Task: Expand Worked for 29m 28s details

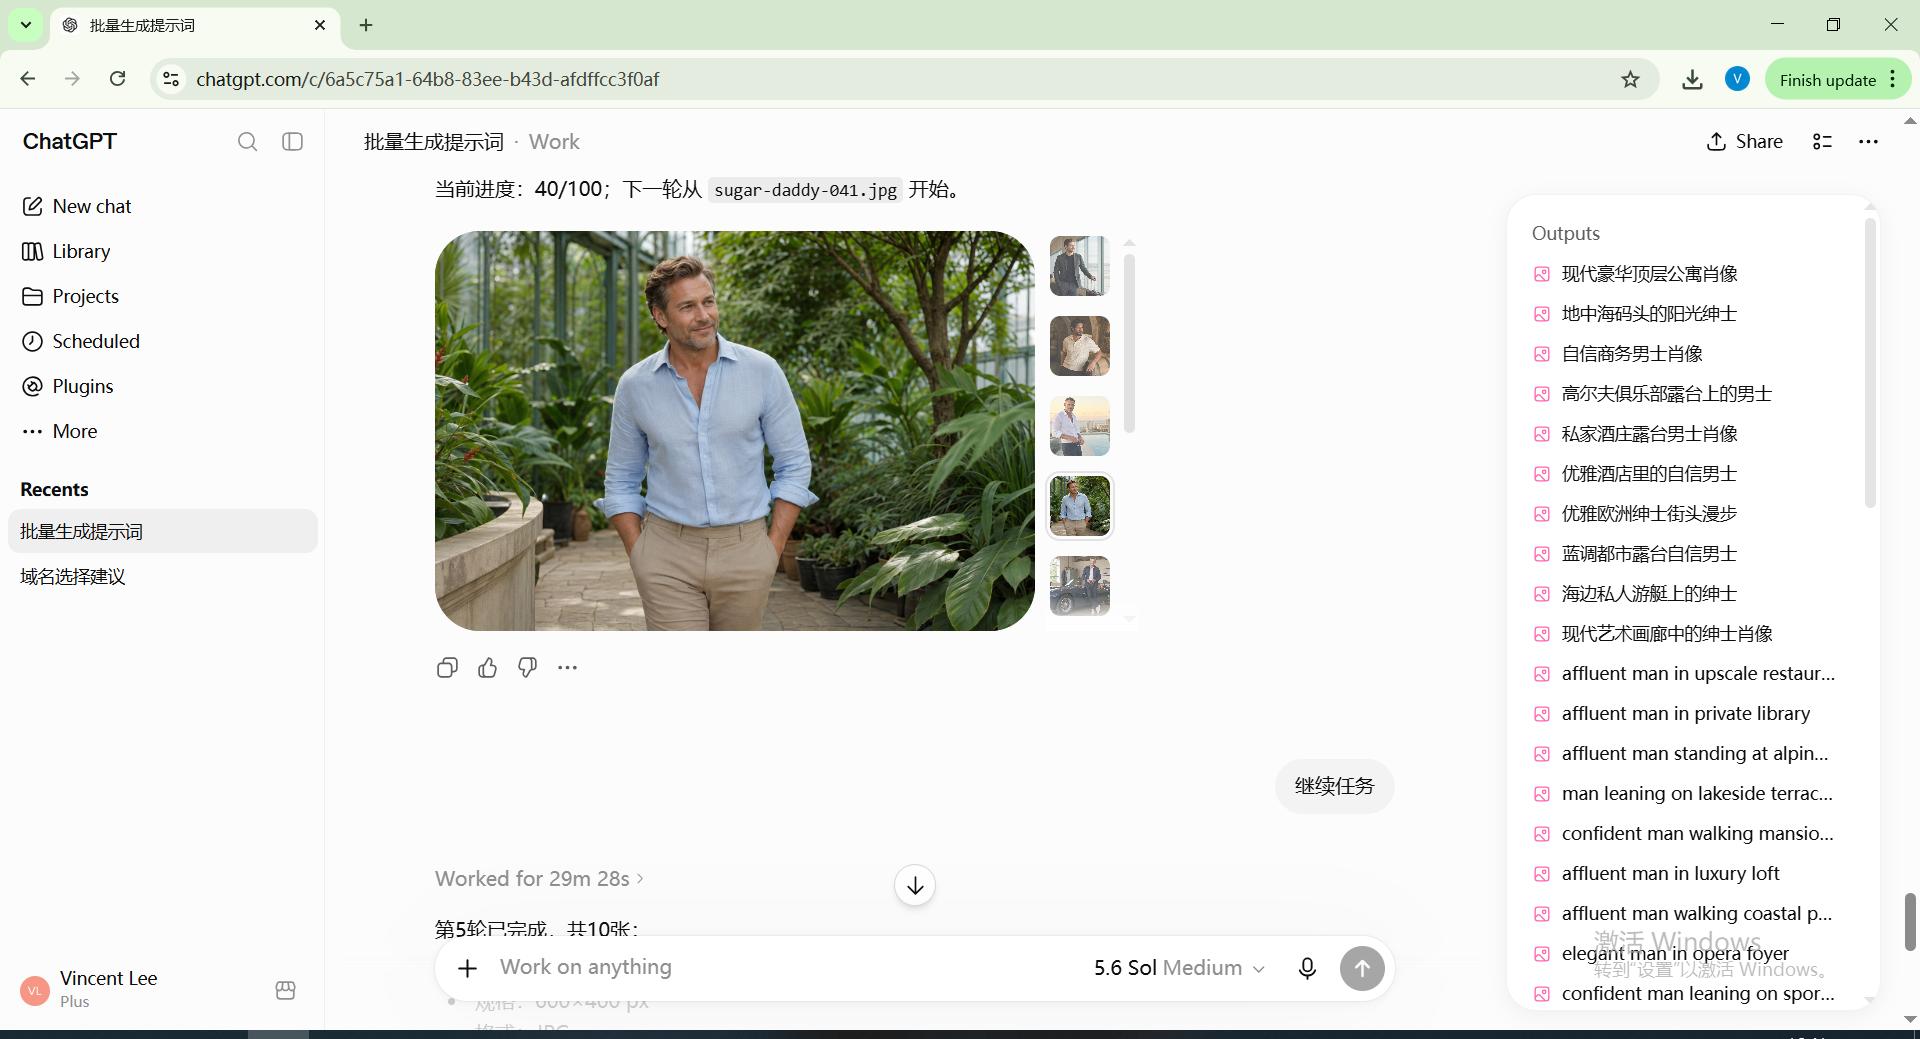Action: pos(539,878)
